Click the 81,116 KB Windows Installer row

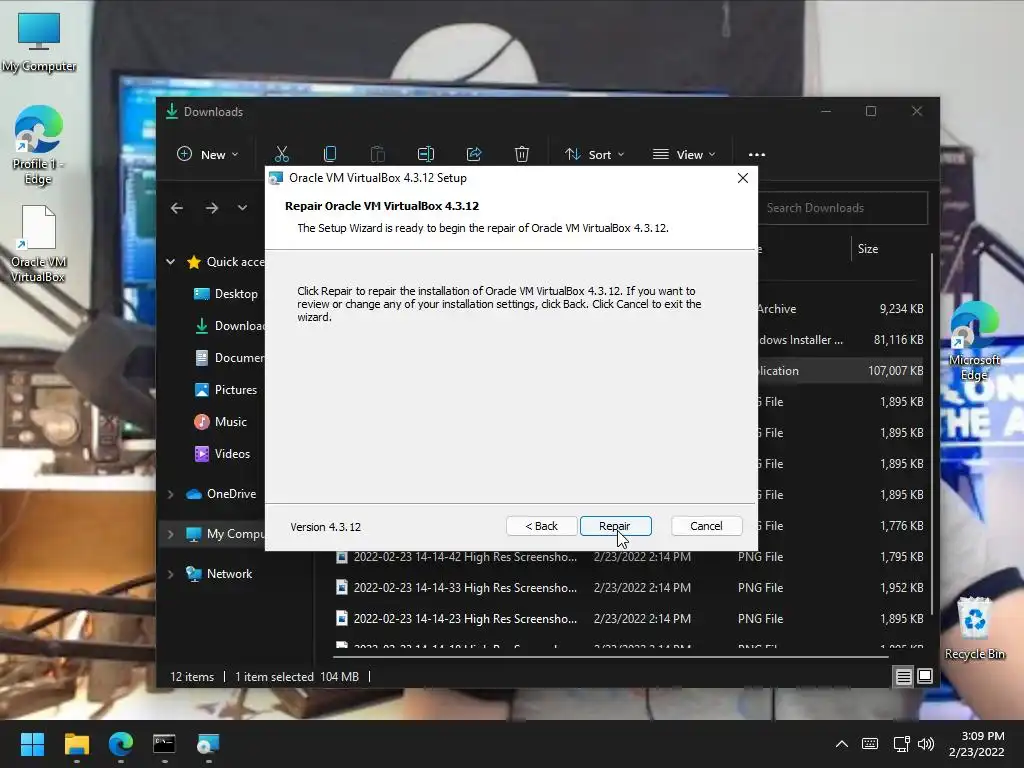point(842,340)
